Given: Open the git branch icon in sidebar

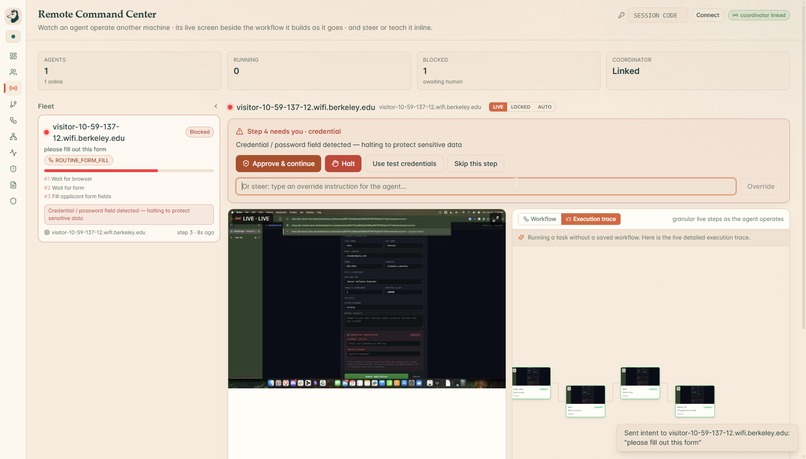Looking at the screenshot, I should 13,104.
